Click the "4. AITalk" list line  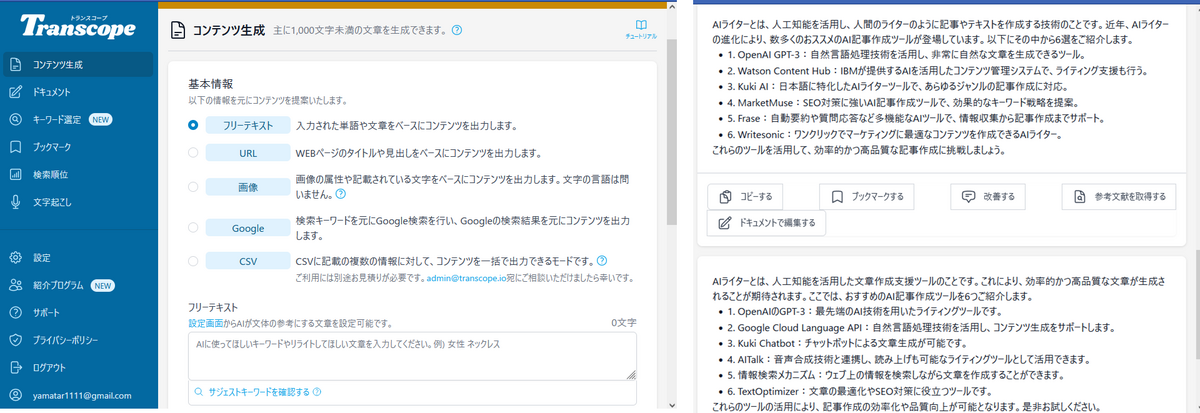[x=911, y=359]
